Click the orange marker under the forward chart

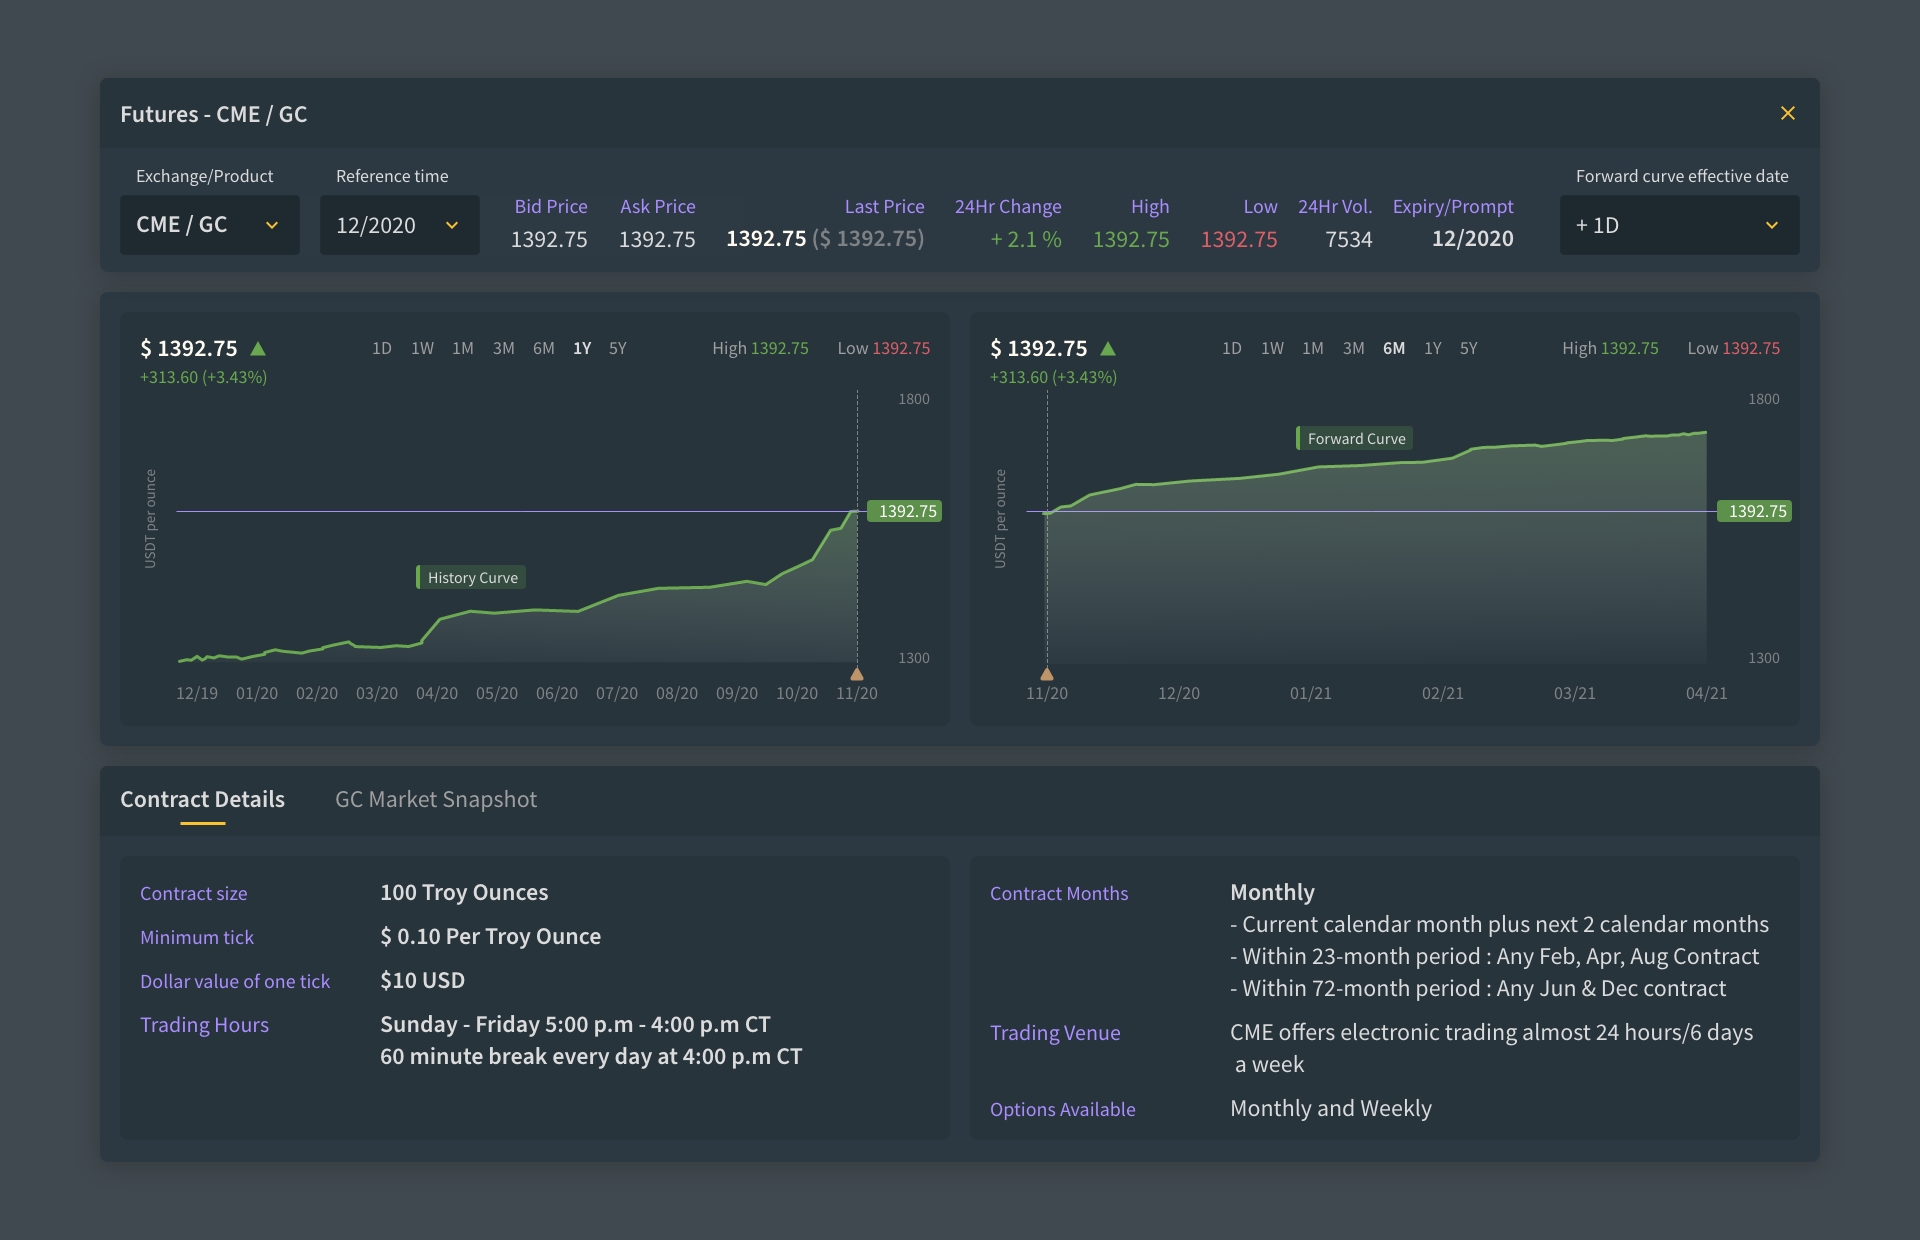[1047, 674]
